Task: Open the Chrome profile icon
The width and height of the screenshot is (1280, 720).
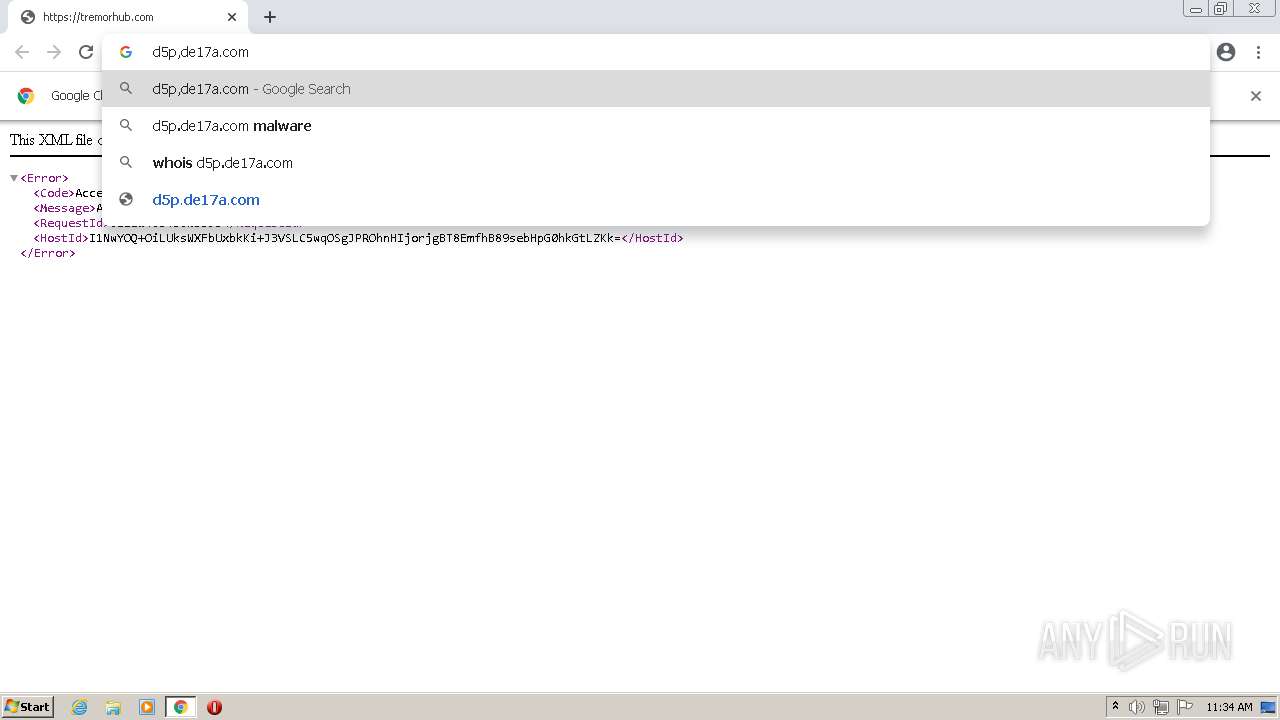Action: (x=1226, y=52)
